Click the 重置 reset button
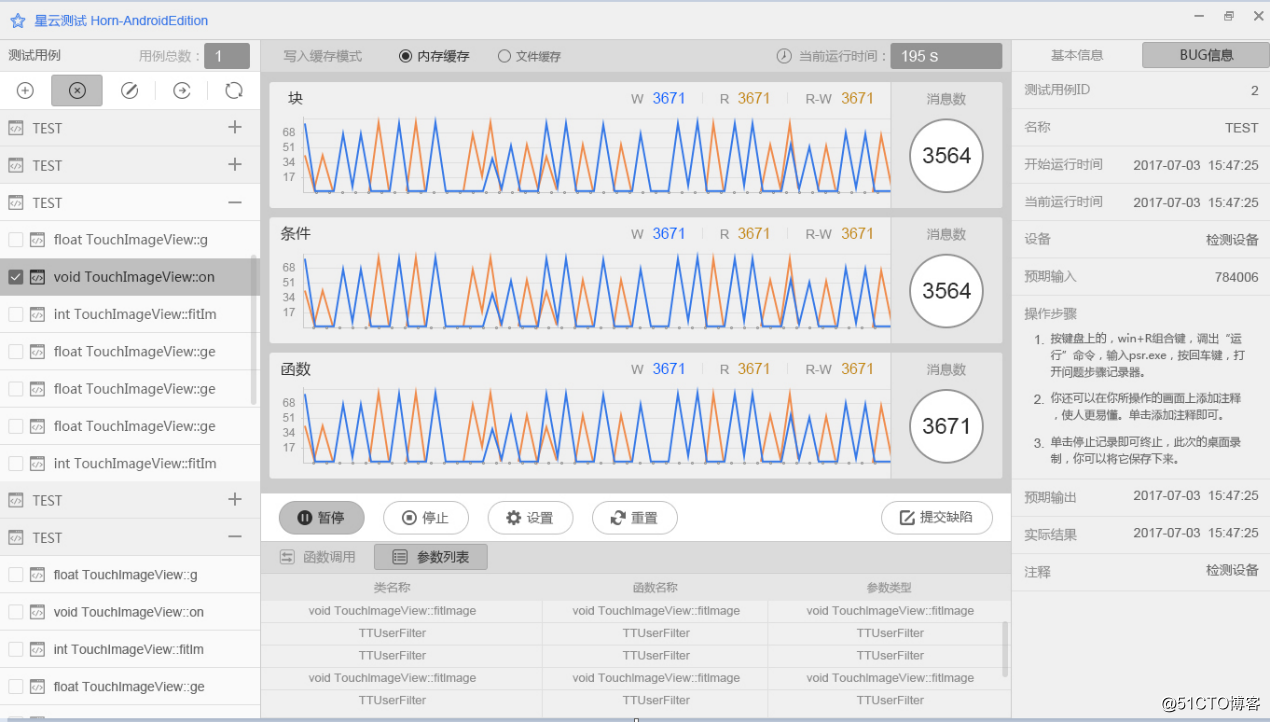1270x722 pixels. coord(635,517)
